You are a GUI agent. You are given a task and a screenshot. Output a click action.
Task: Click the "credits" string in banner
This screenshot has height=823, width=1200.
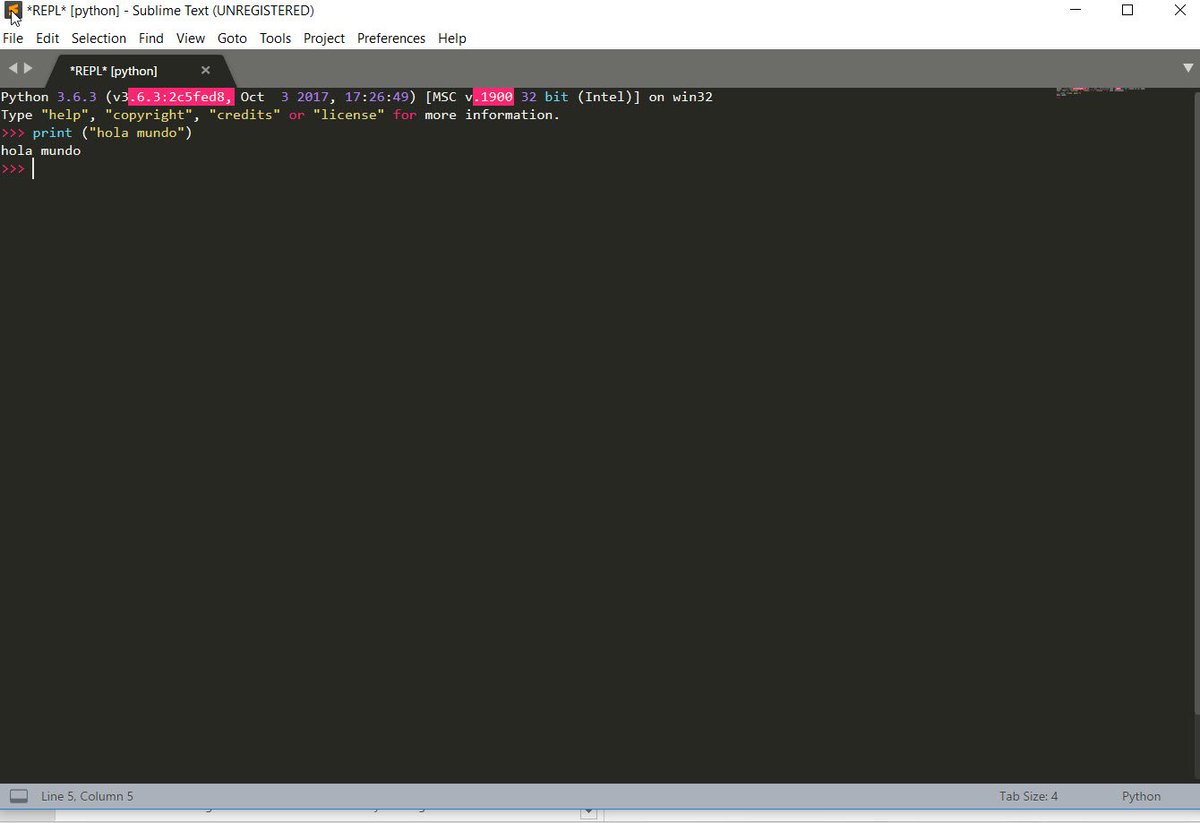[245, 115]
